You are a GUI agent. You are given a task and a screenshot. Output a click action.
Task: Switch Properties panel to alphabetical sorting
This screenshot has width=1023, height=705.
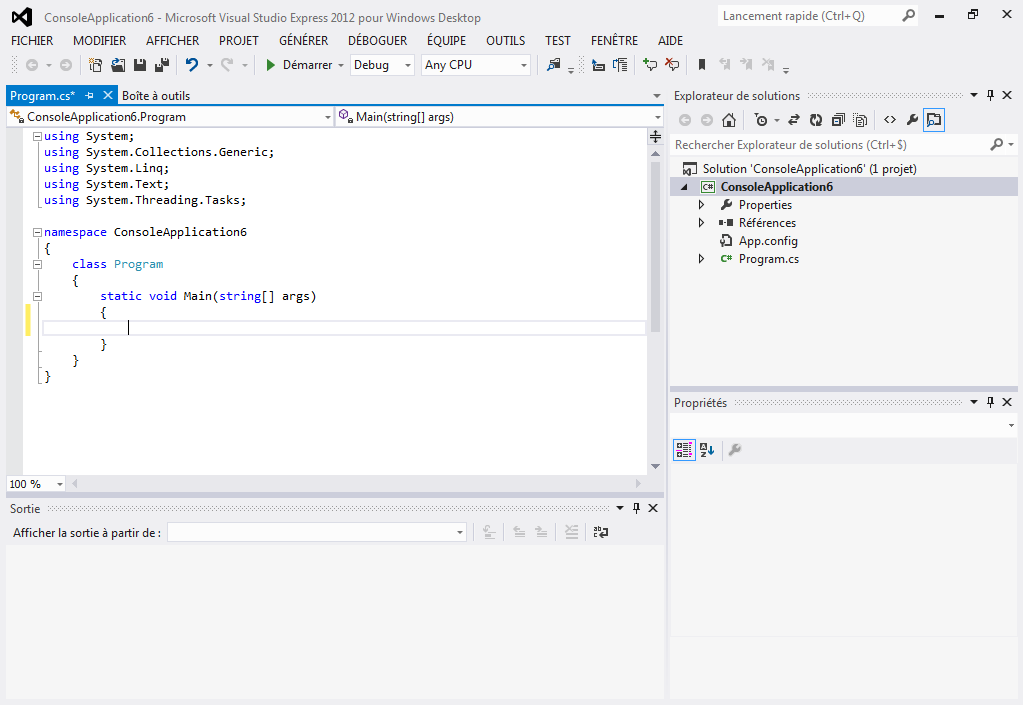(x=707, y=449)
